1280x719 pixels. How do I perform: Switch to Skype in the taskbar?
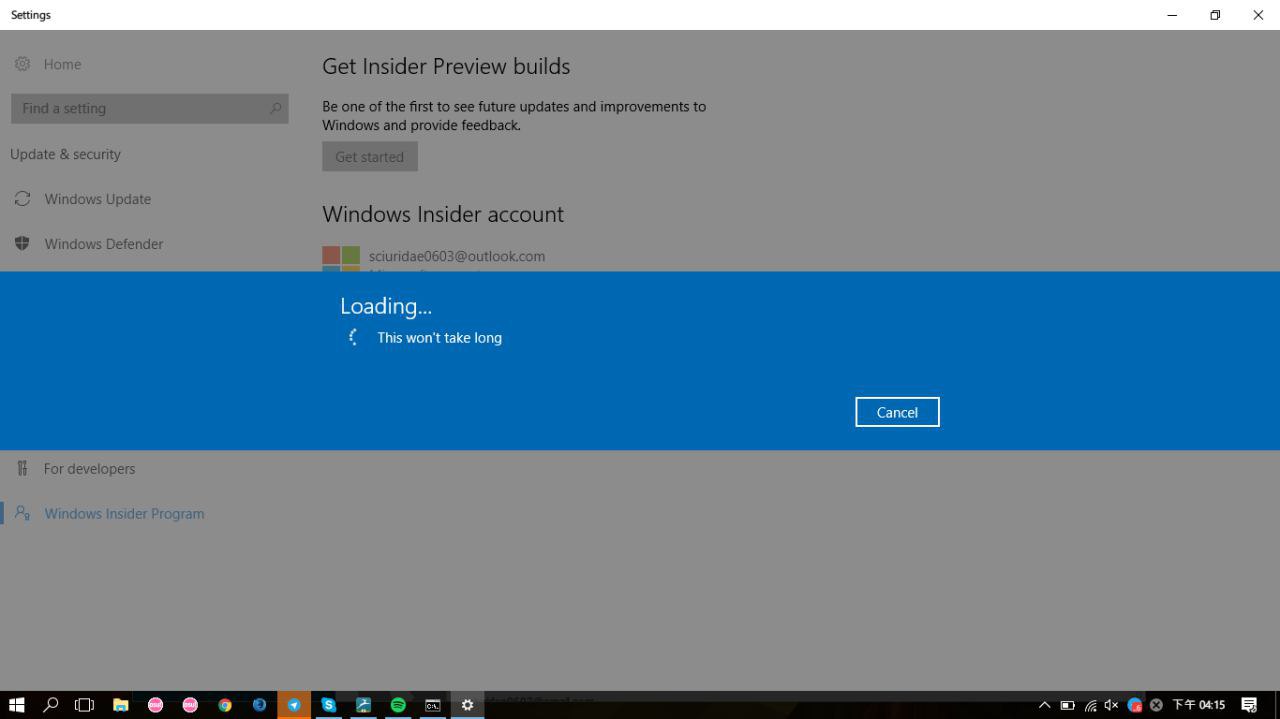tap(329, 705)
